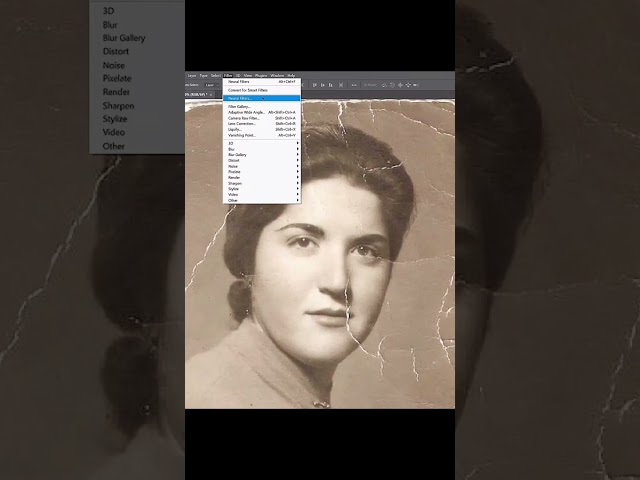
Task: Select the 3D Slide mode icon
Action: [408, 85]
